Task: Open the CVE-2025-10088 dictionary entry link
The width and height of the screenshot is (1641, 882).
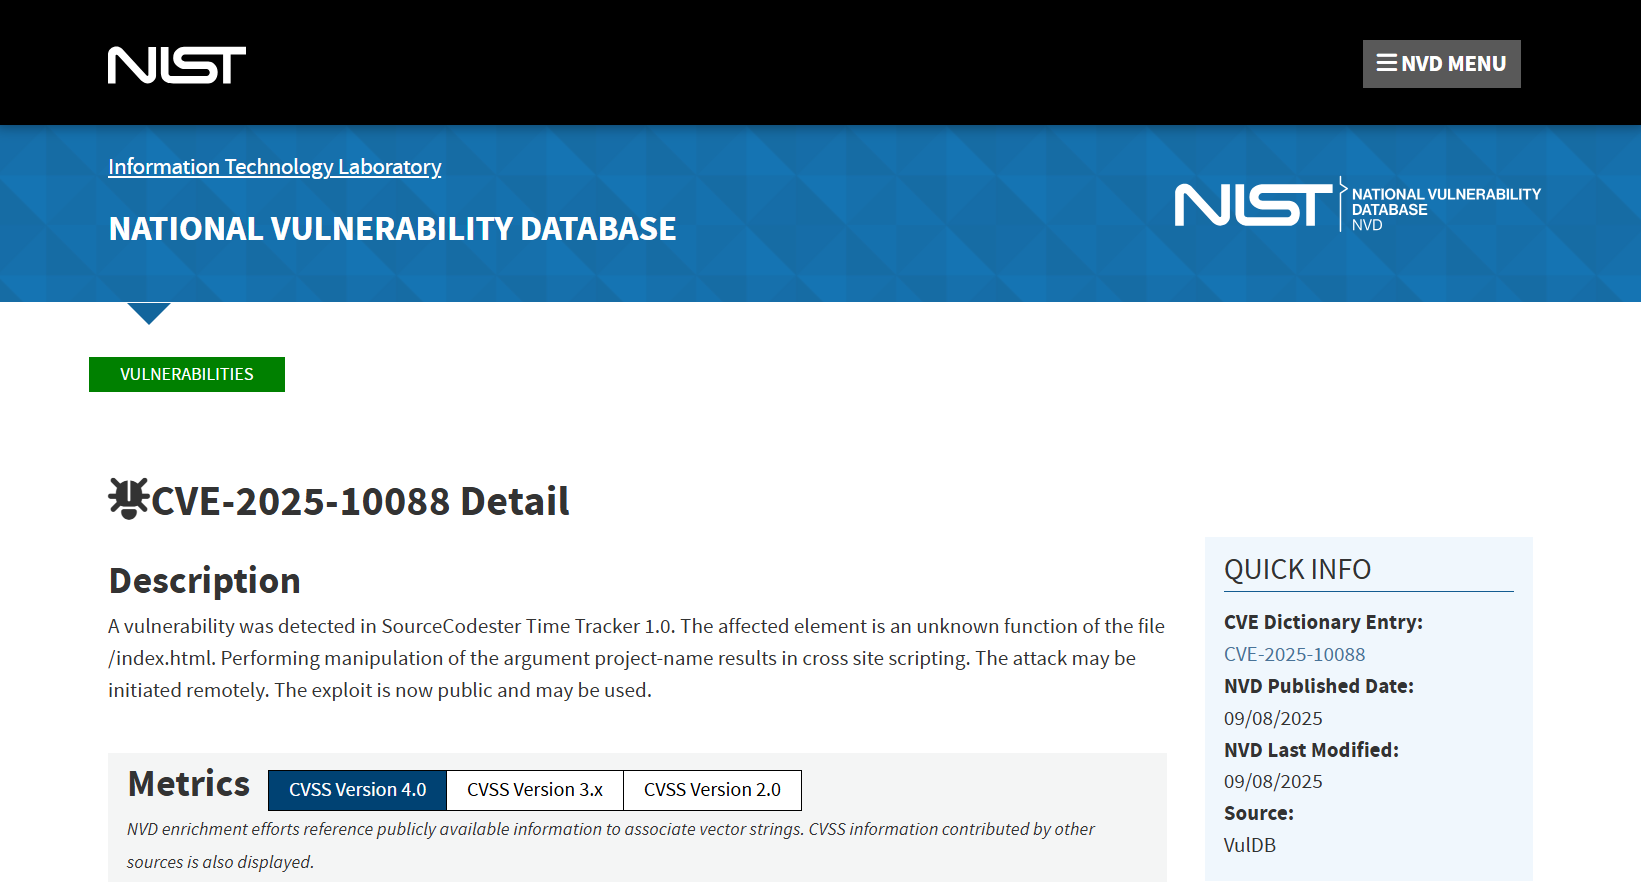Action: [x=1294, y=654]
